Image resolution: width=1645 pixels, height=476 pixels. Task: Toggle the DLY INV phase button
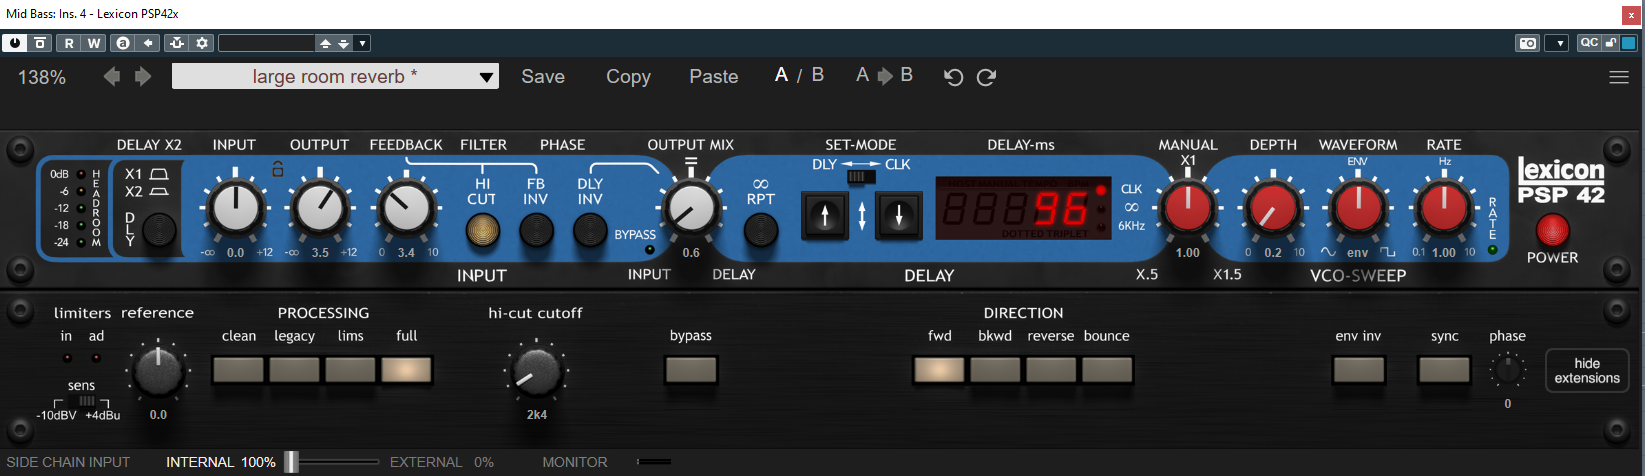[x=590, y=231]
